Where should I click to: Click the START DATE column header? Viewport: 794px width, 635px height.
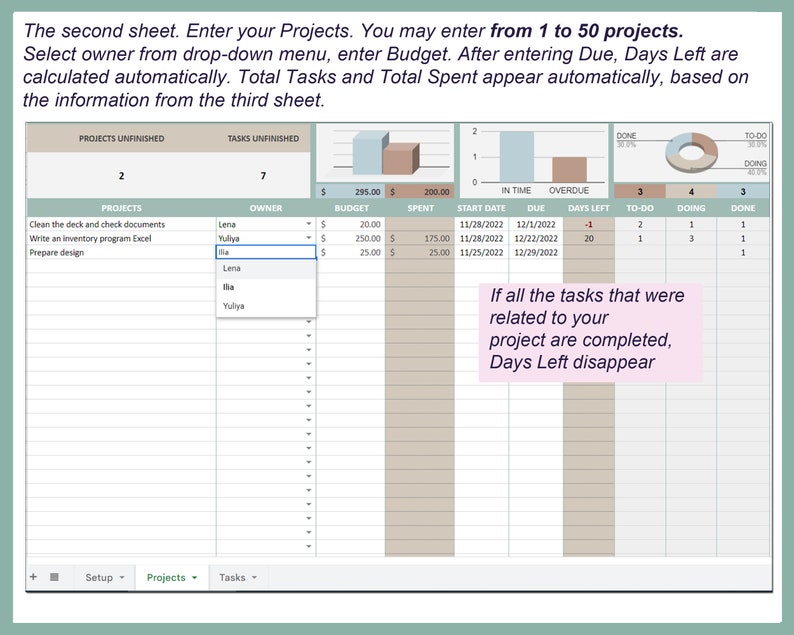[481, 208]
